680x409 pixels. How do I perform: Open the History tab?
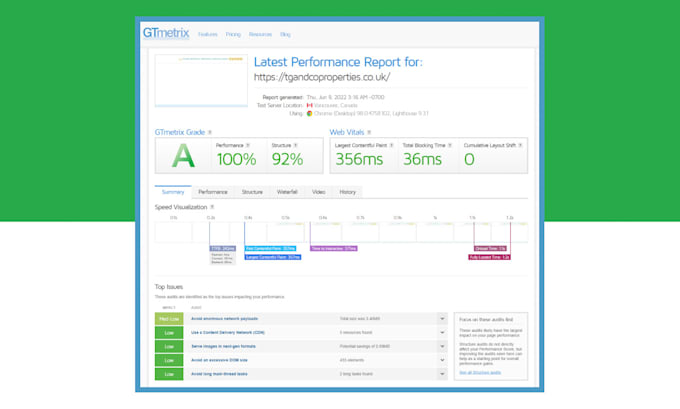[x=347, y=192]
